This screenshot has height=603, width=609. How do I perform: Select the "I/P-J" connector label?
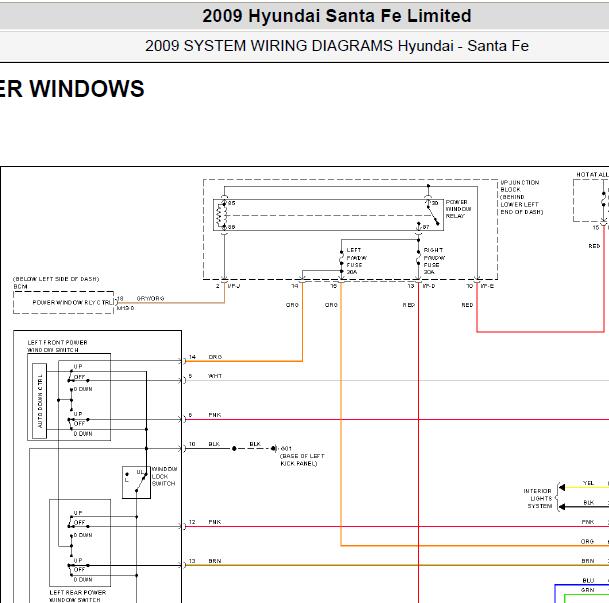click(234, 286)
